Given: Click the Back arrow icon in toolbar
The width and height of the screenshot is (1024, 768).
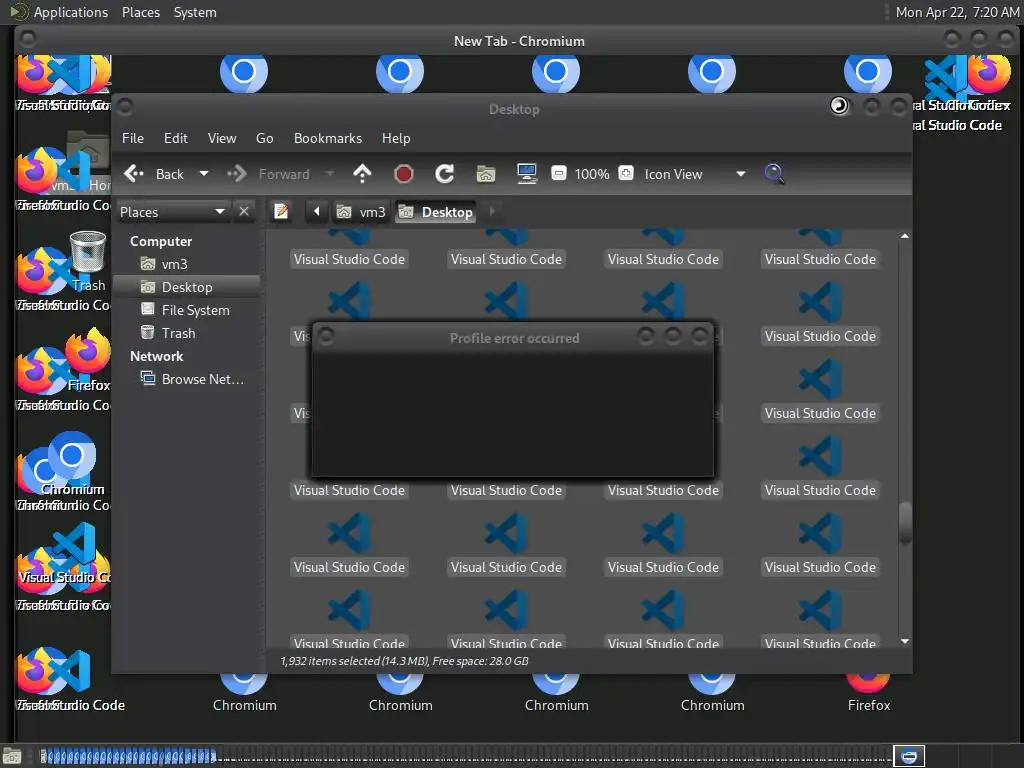Looking at the screenshot, I should pos(134,174).
